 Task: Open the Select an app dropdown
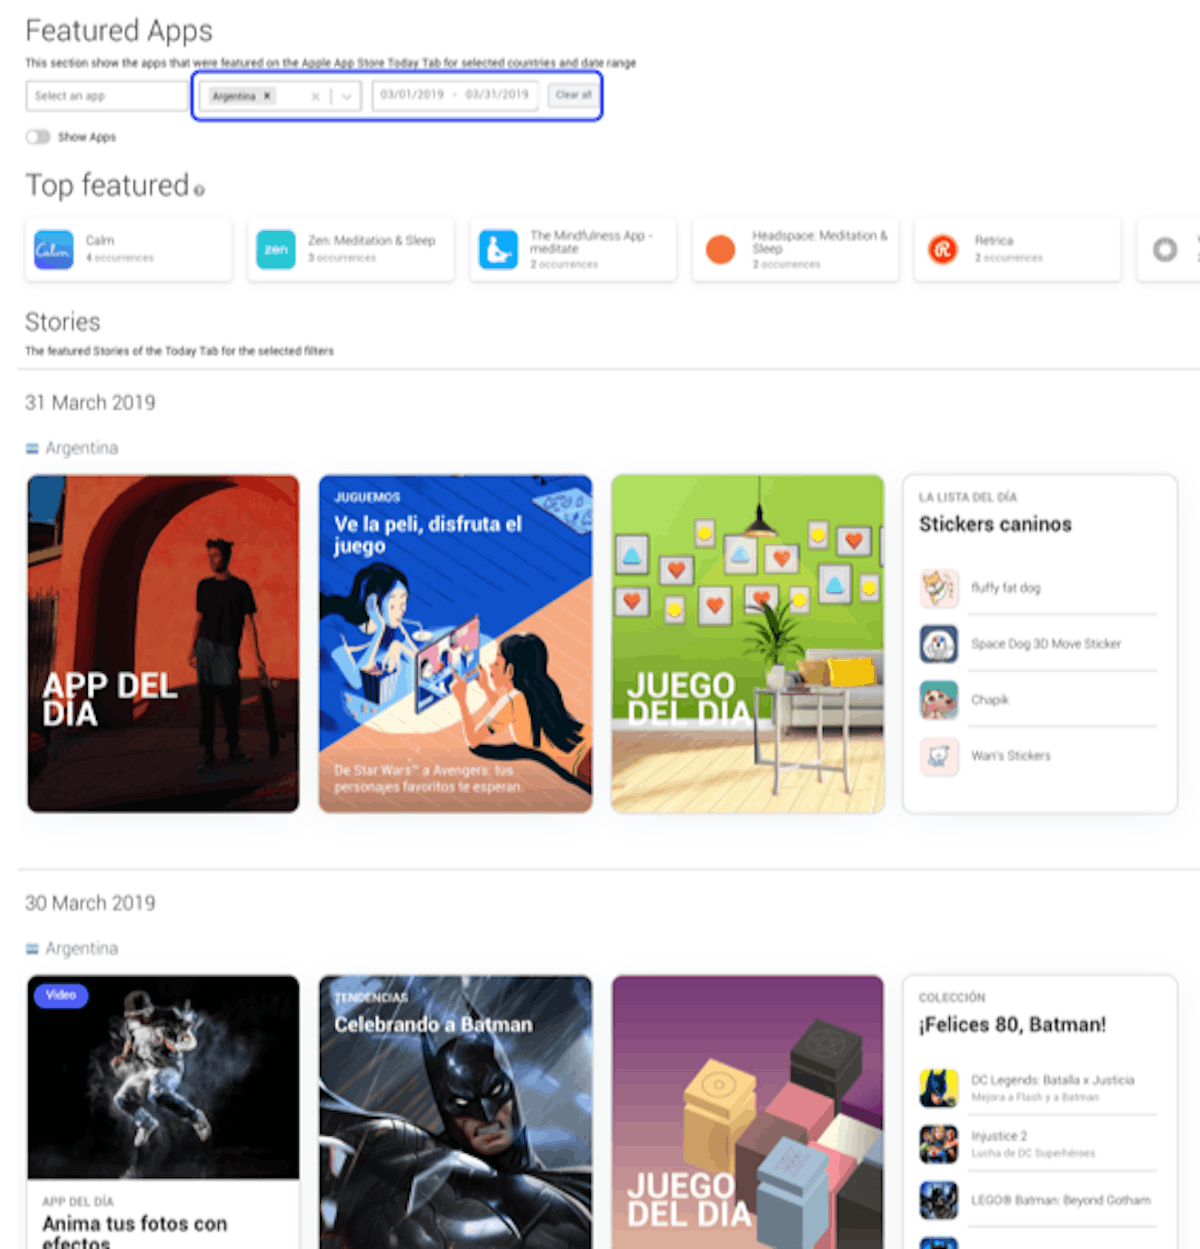point(105,95)
